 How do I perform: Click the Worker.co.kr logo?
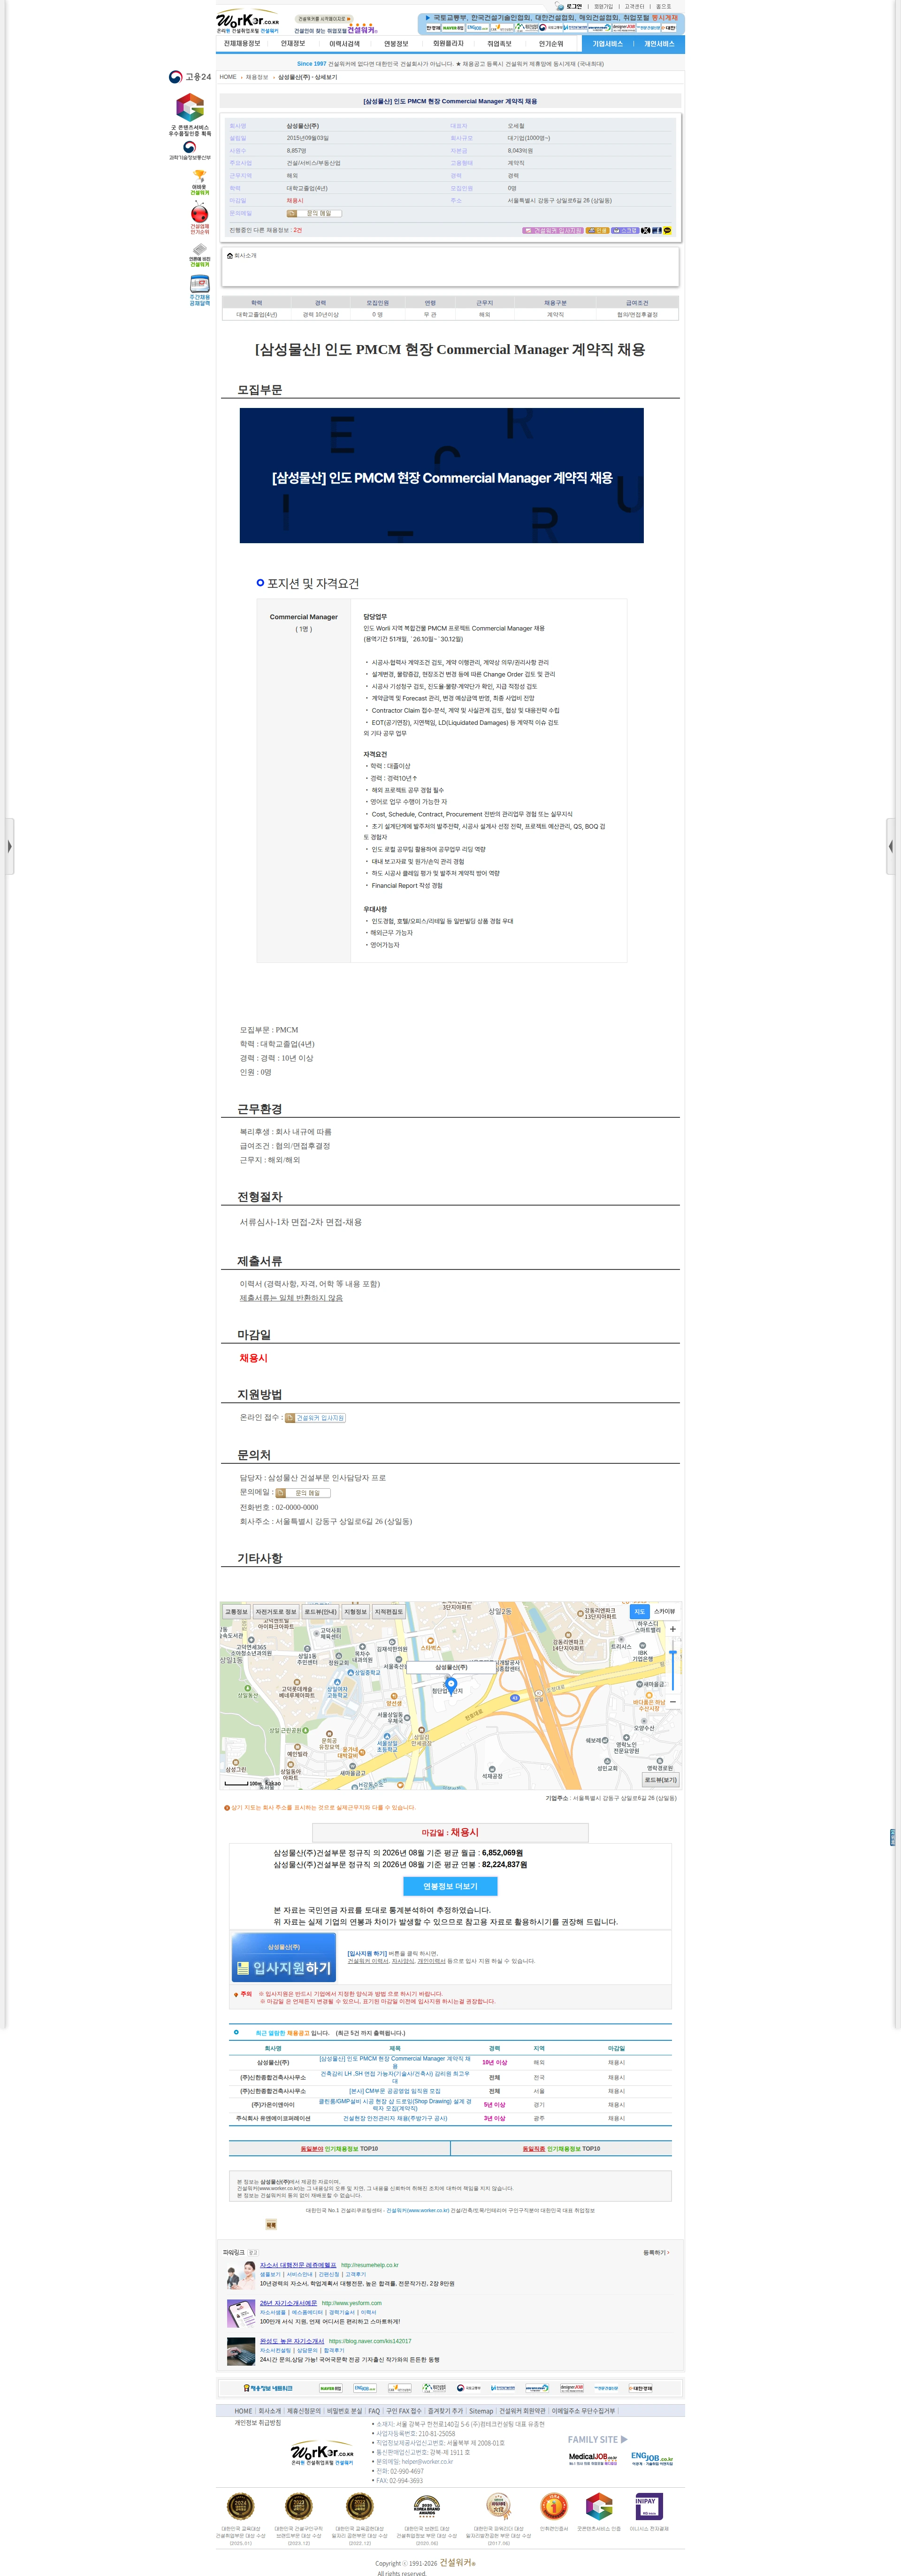[248, 21]
